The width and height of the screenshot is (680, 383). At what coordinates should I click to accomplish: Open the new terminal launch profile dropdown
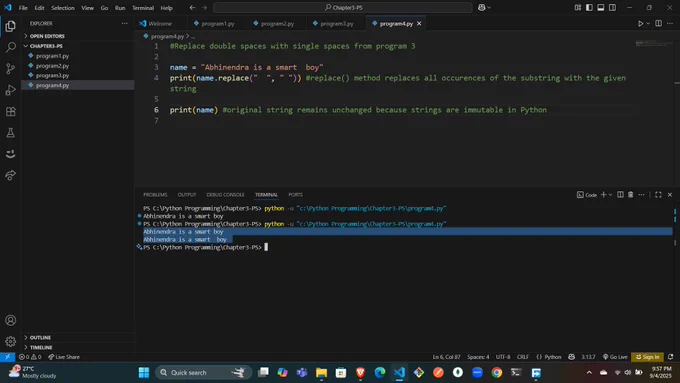[x=611, y=195]
